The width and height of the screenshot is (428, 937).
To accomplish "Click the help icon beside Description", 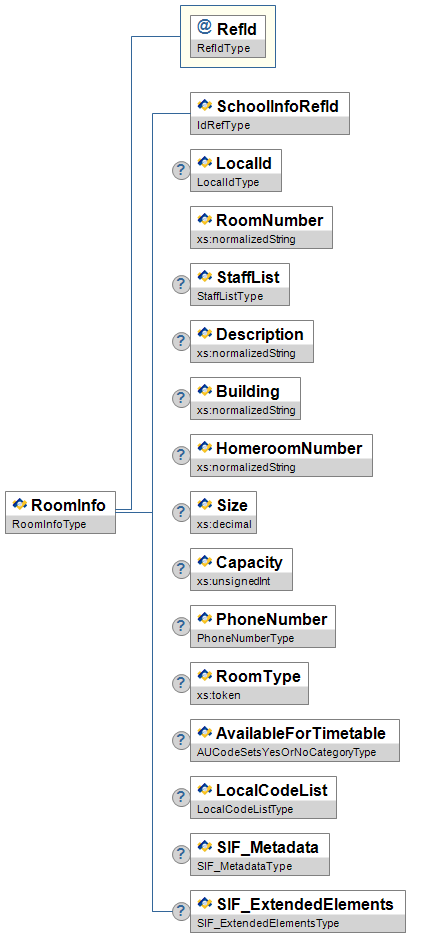I will 181,341.
